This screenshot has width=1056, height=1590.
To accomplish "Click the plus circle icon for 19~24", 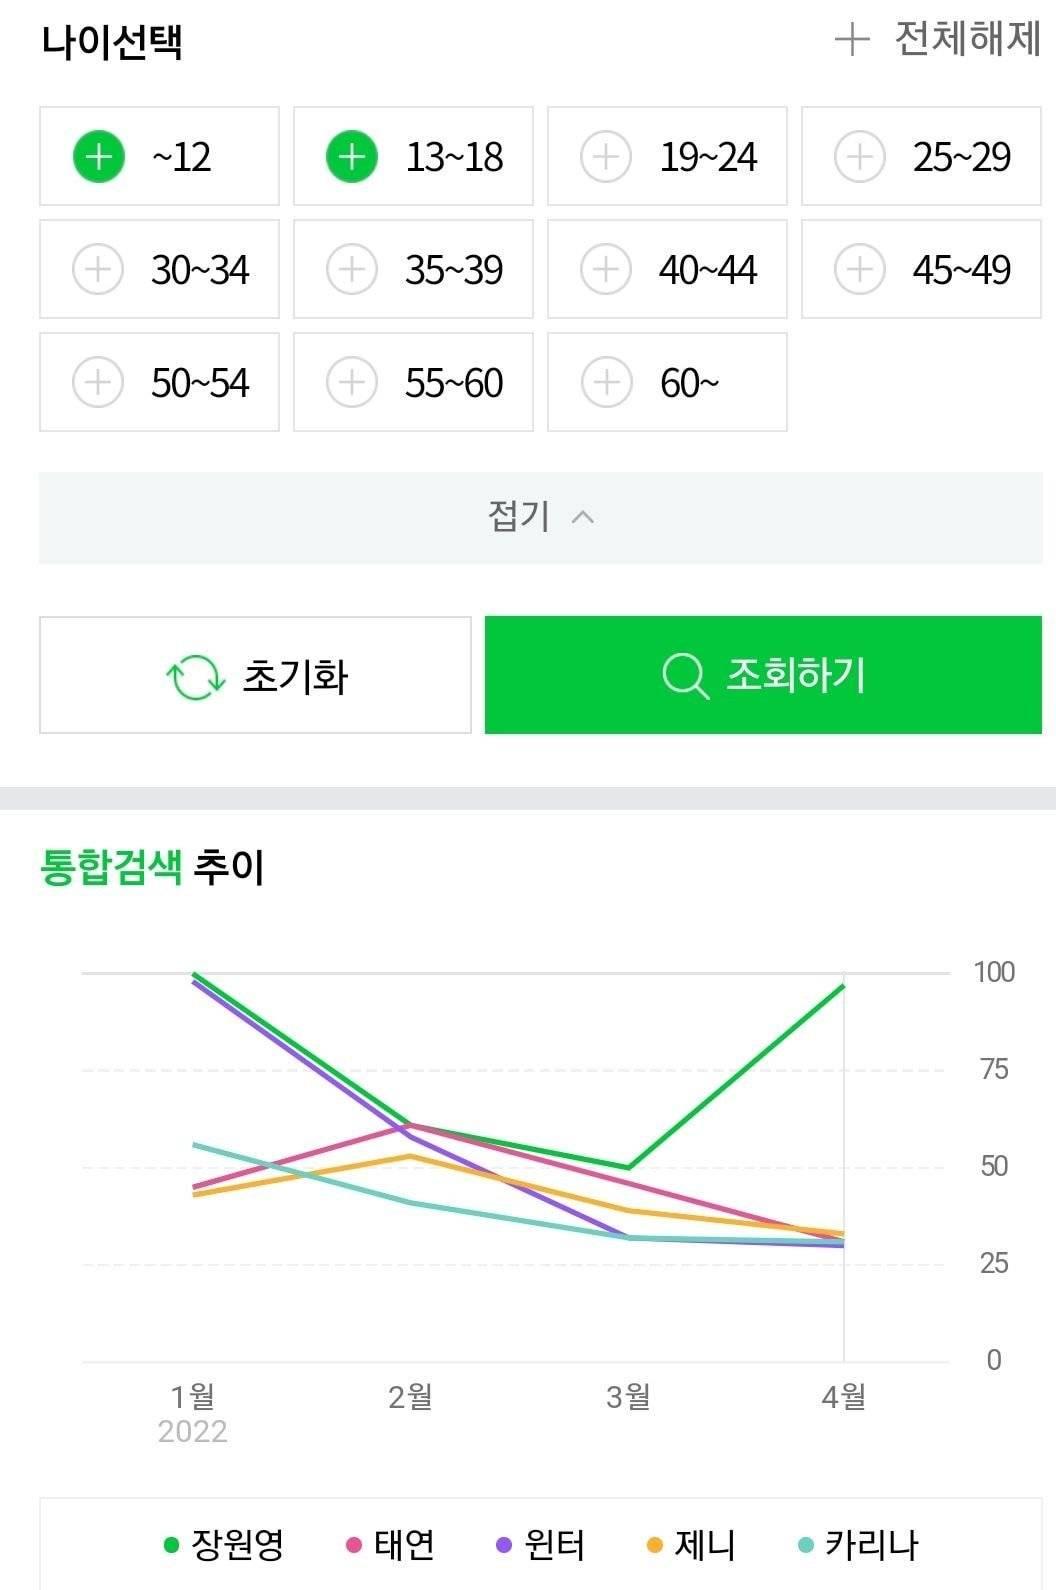I will coord(606,157).
